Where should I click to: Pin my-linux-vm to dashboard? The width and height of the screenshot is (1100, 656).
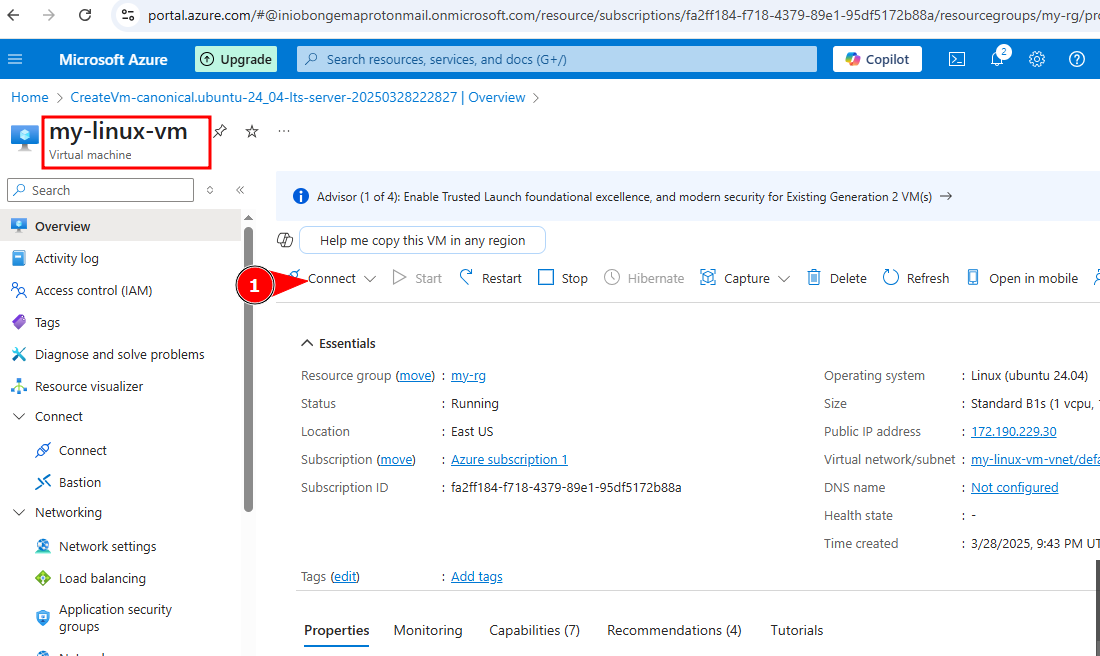(x=220, y=131)
